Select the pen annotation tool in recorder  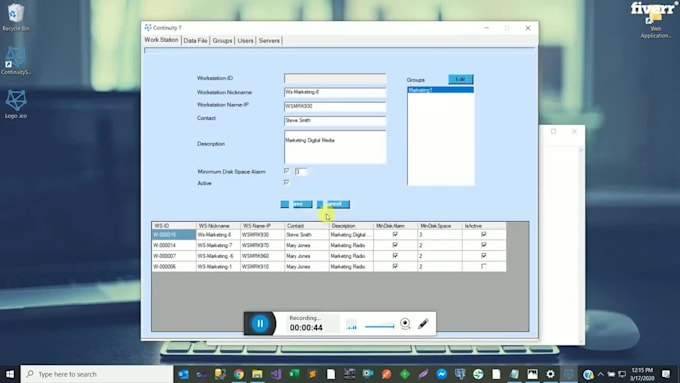[423, 324]
